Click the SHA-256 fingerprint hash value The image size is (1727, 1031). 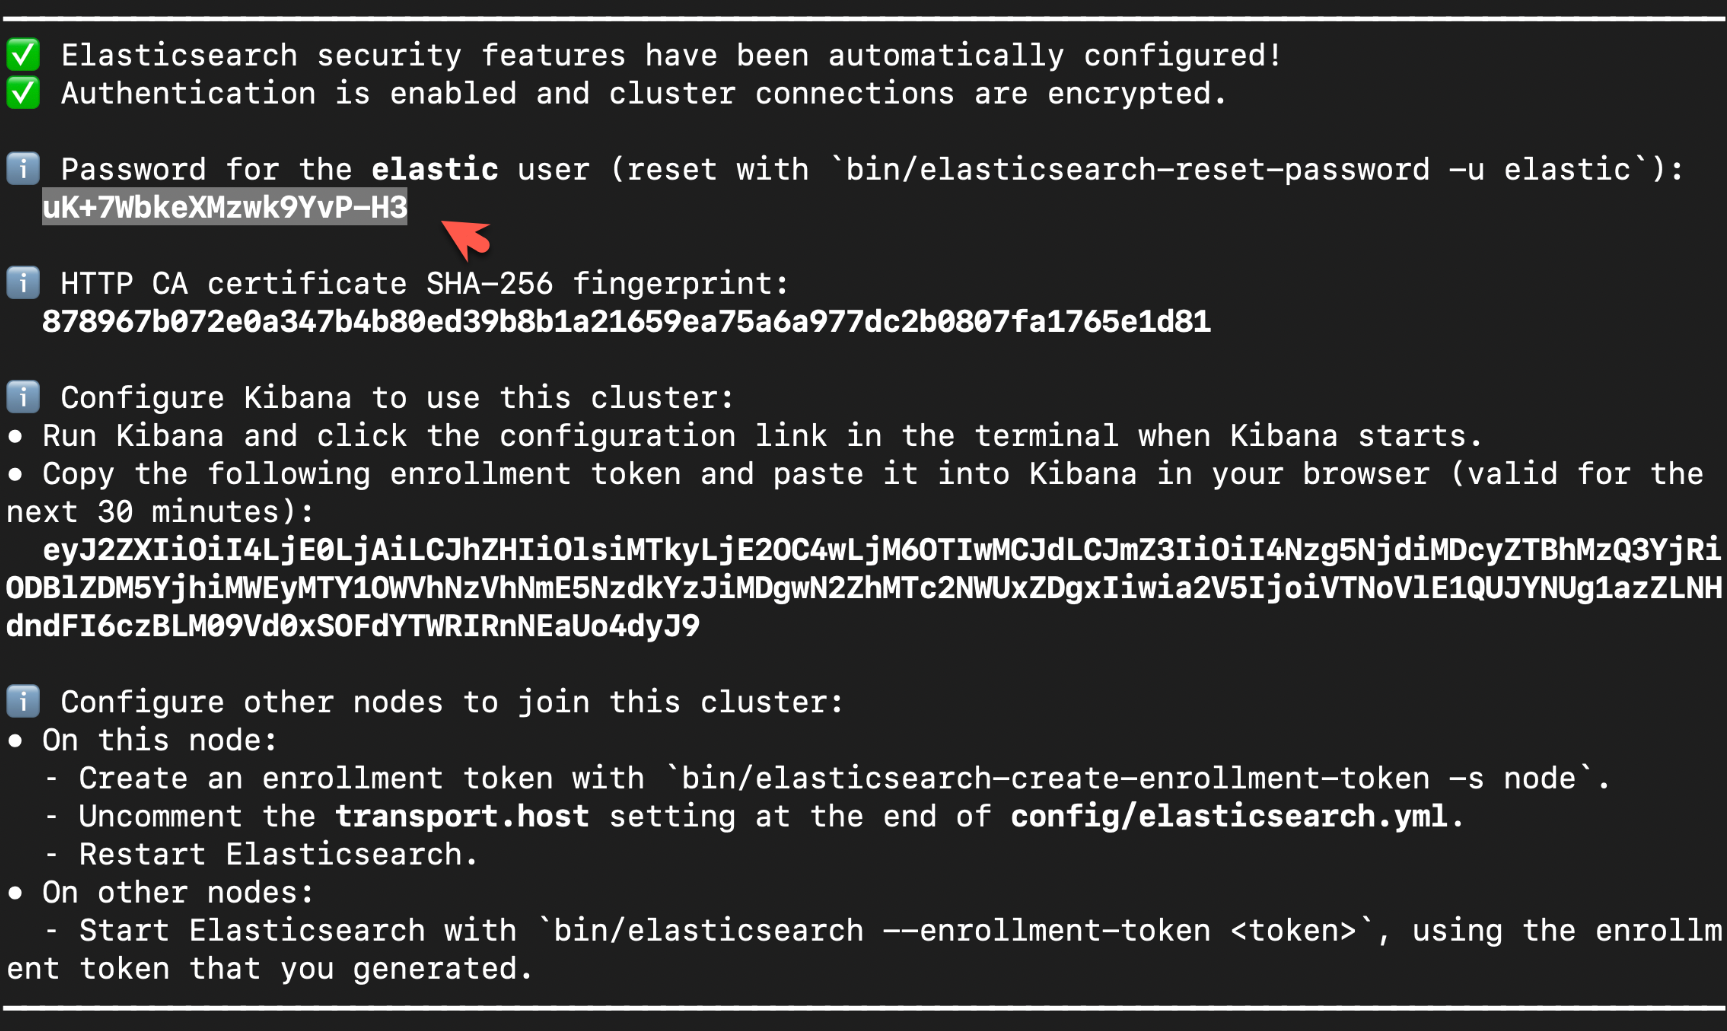click(626, 321)
